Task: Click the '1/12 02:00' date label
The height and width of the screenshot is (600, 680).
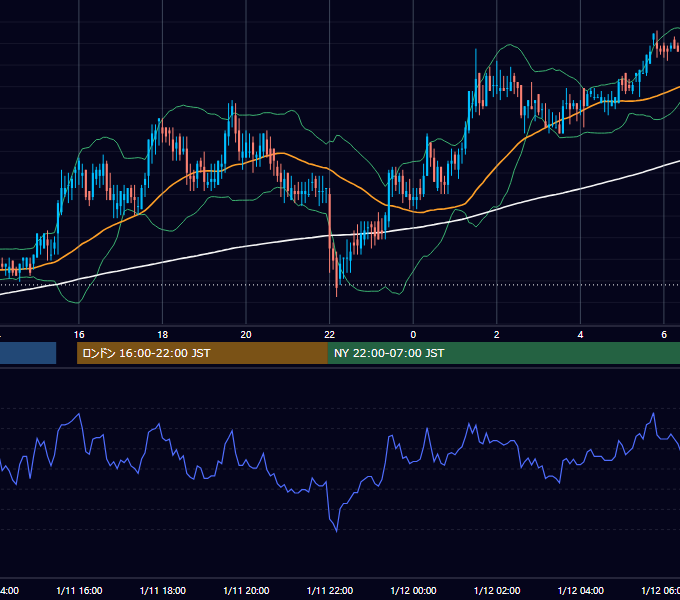Action: pos(497,591)
